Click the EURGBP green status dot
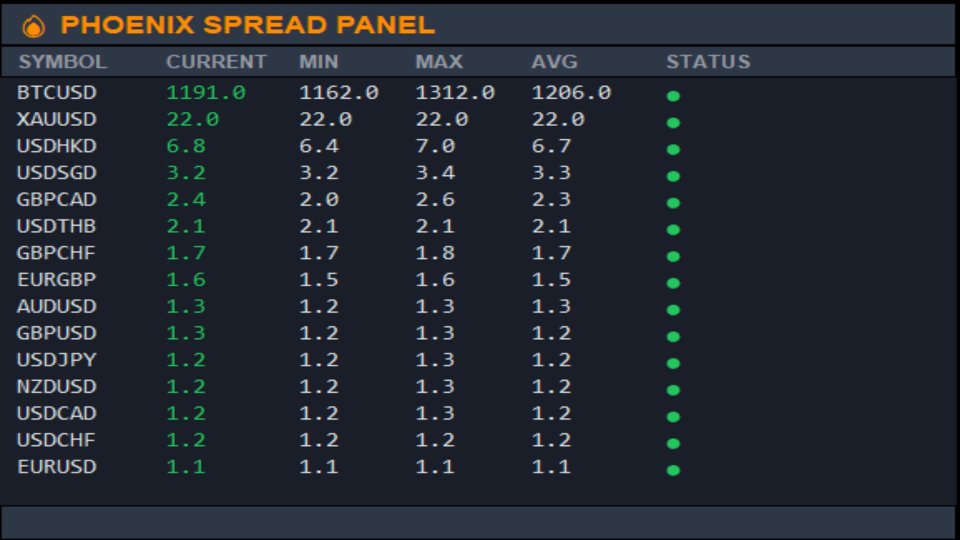This screenshot has width=960, height=540. 673,283
